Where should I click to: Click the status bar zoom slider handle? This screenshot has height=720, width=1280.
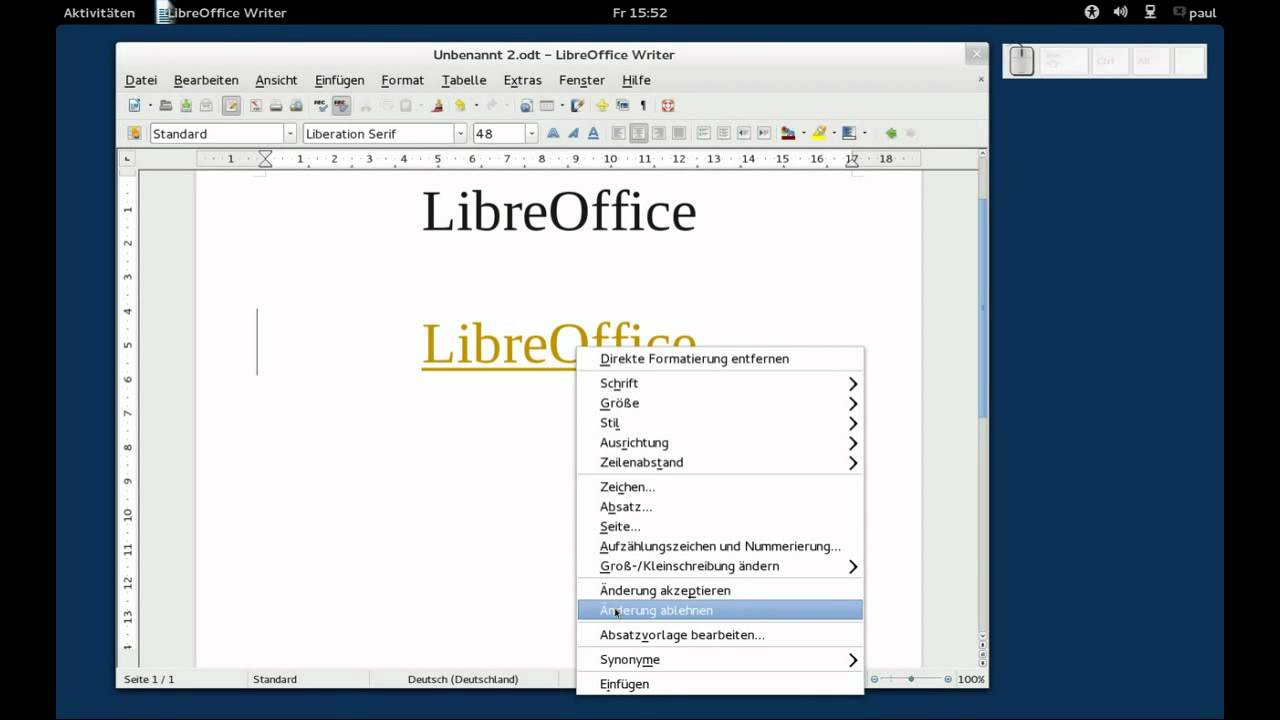911,679
